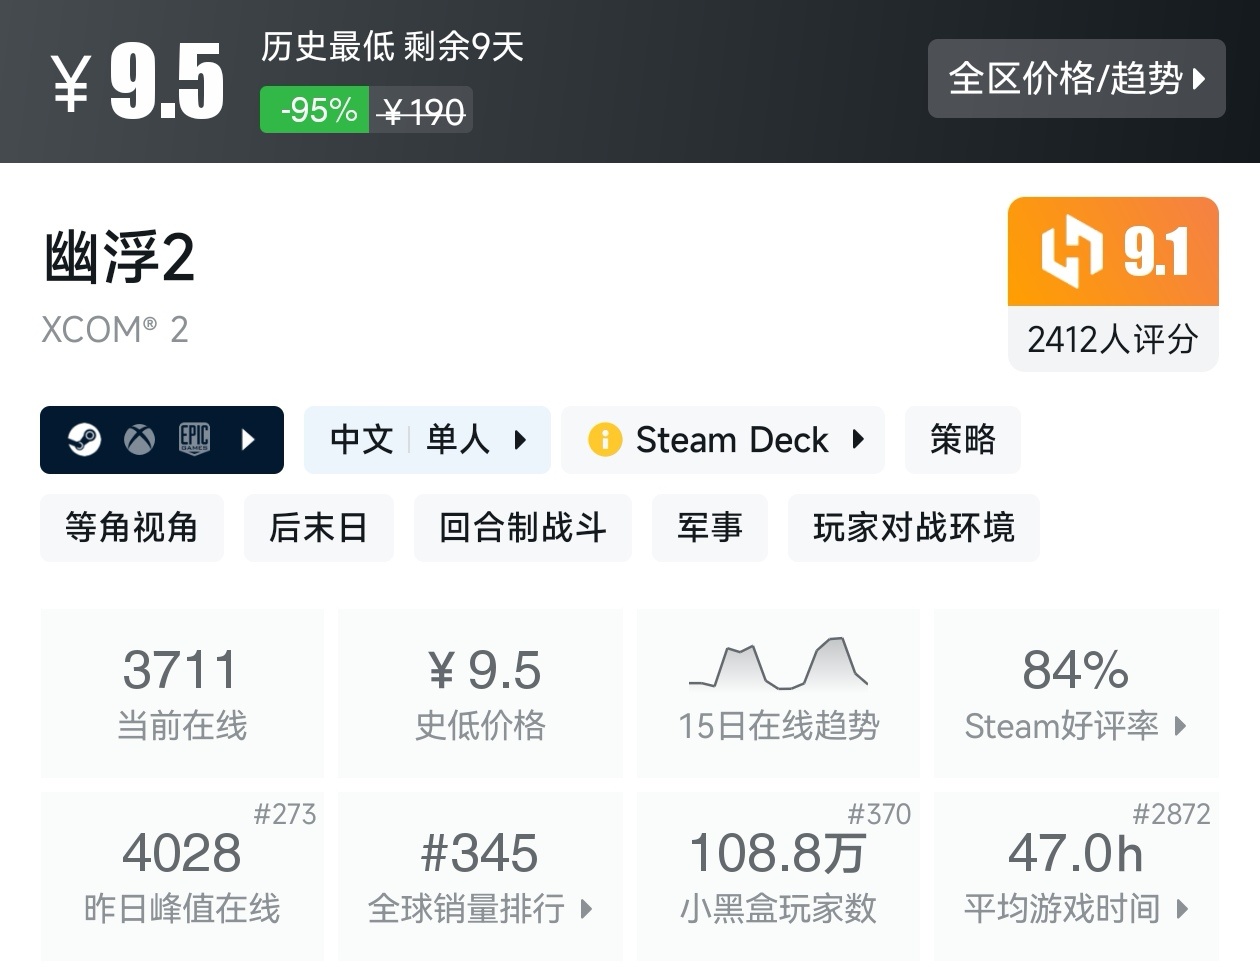Open the 47.0h 平均游戏时间 details
Screen dimensions: 1260x976
click(x=1076, y=876)
